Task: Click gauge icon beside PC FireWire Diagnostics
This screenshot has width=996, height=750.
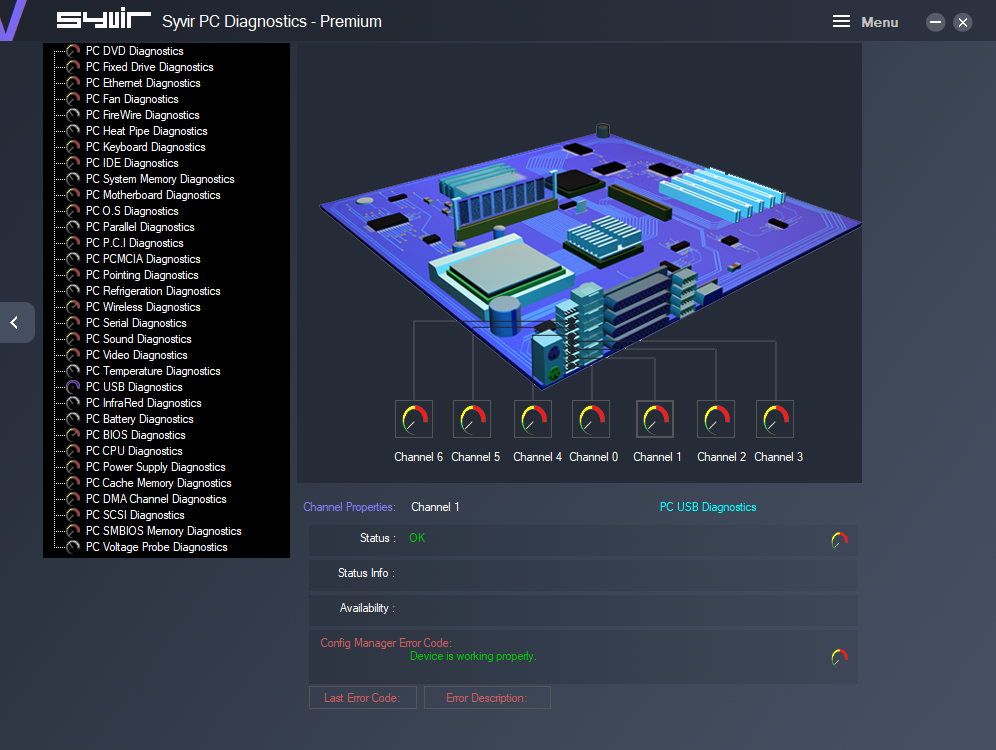Action: click(74, 115)
